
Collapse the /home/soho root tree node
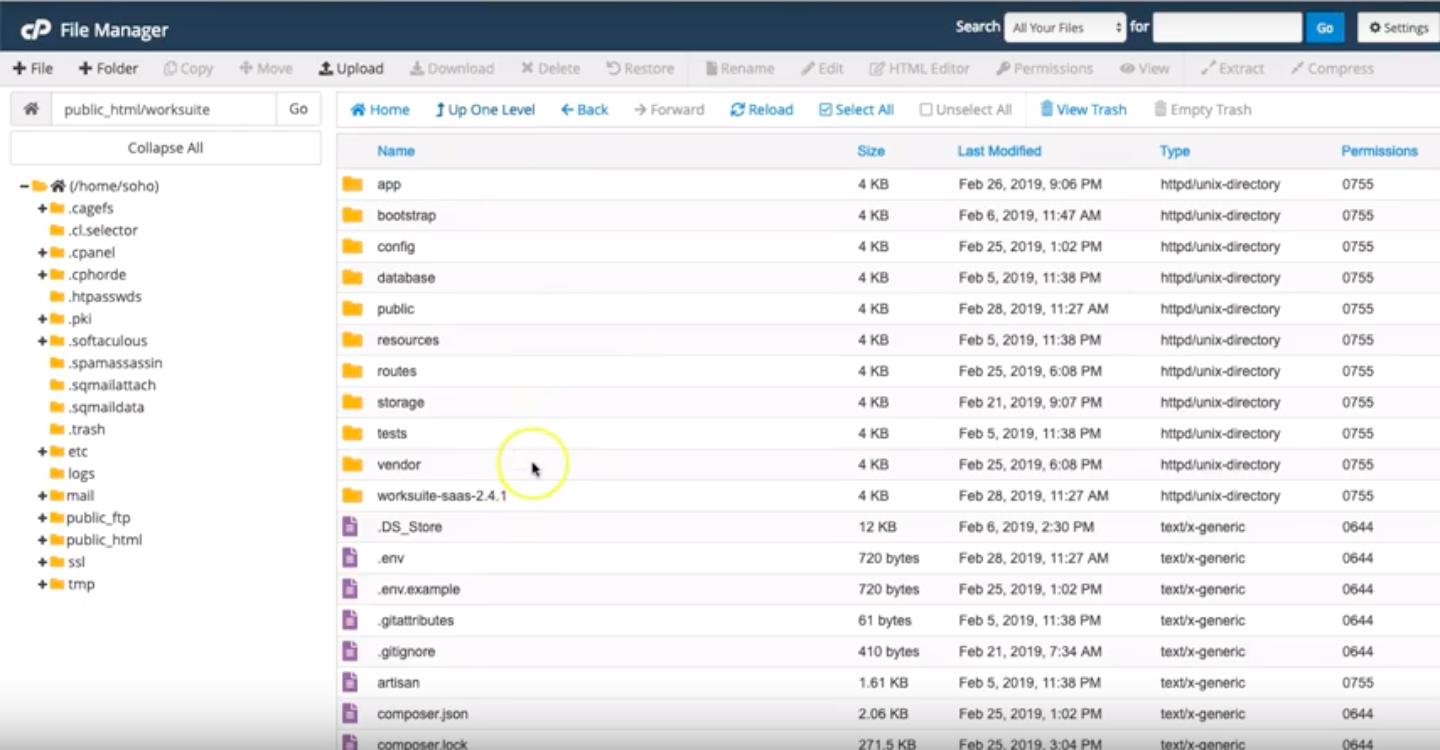(25, 186)
